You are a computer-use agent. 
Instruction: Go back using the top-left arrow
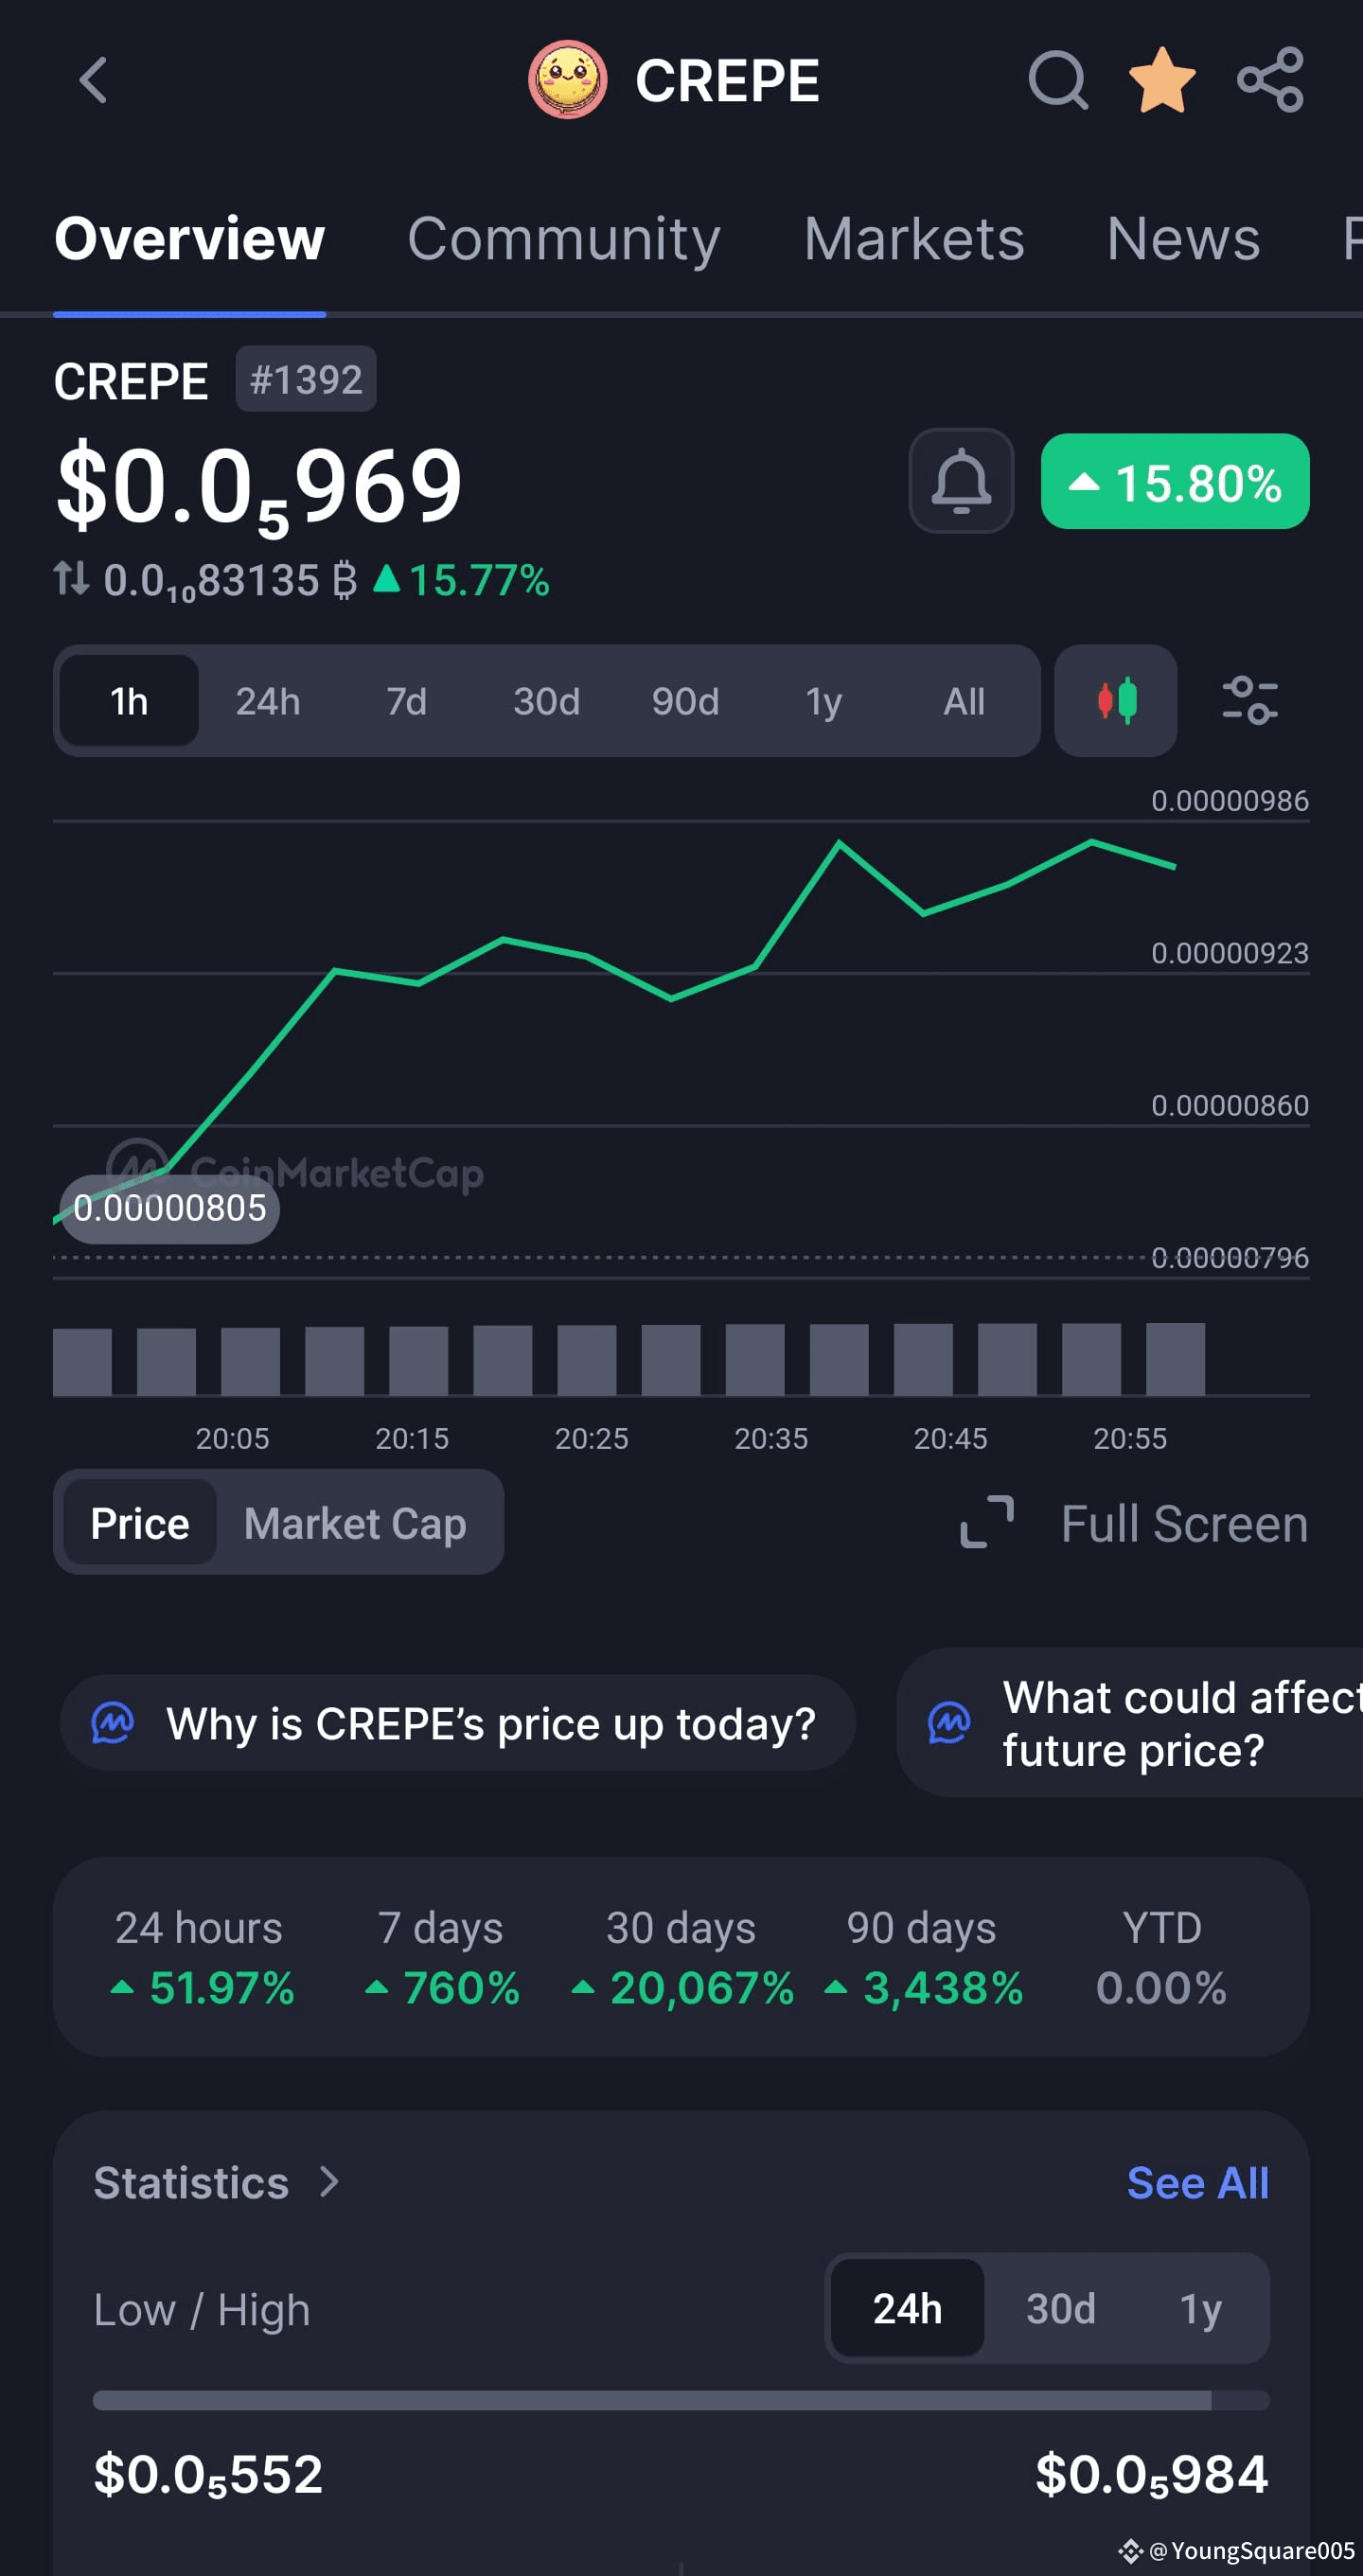click(x=93, y=80)
